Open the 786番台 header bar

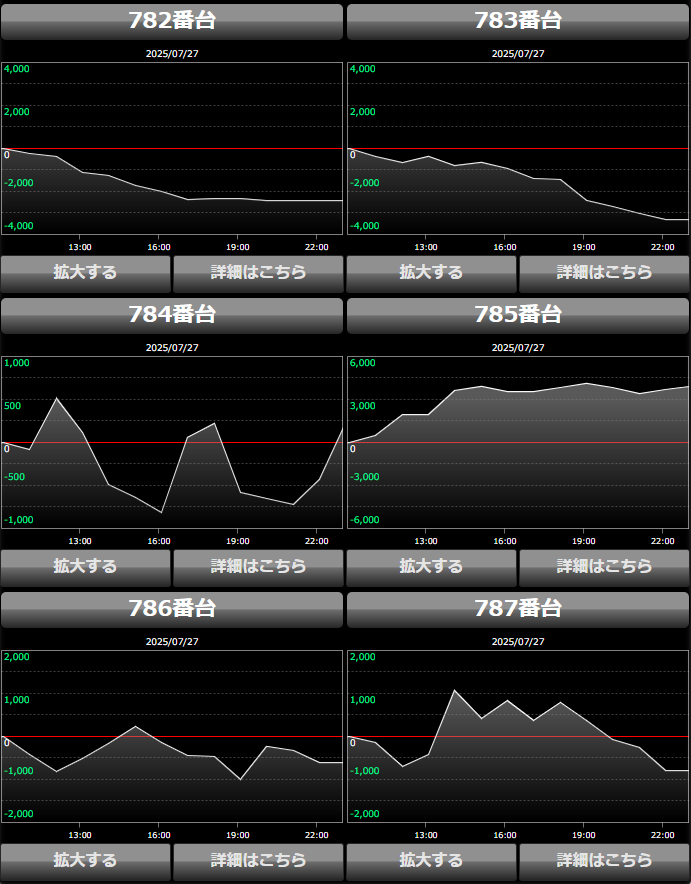click(172, 609)
